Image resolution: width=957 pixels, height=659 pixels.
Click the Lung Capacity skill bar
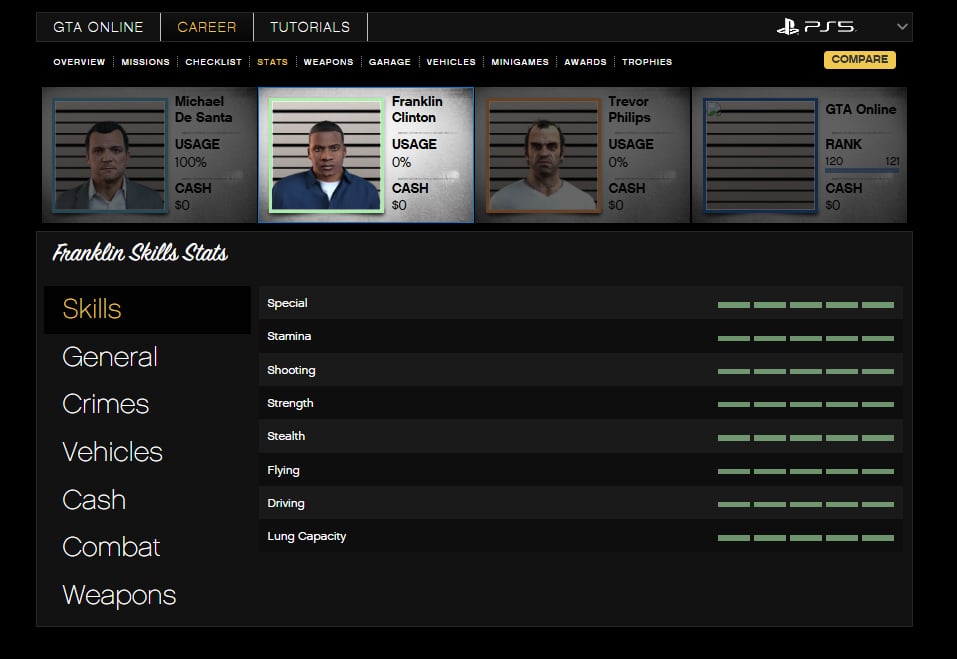click(806, 538)
